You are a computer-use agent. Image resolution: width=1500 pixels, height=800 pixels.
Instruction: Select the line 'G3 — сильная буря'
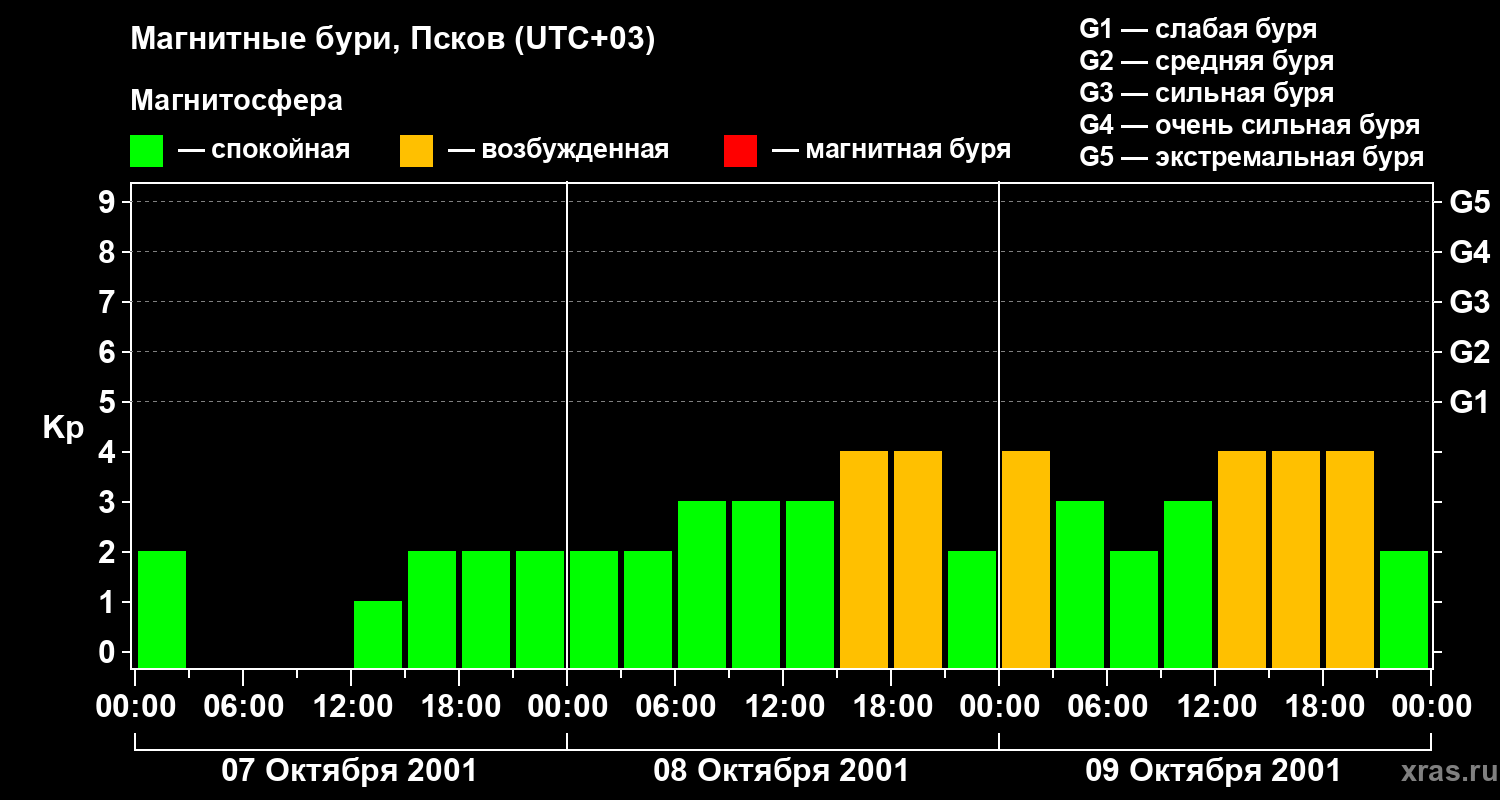(1206, 93)
